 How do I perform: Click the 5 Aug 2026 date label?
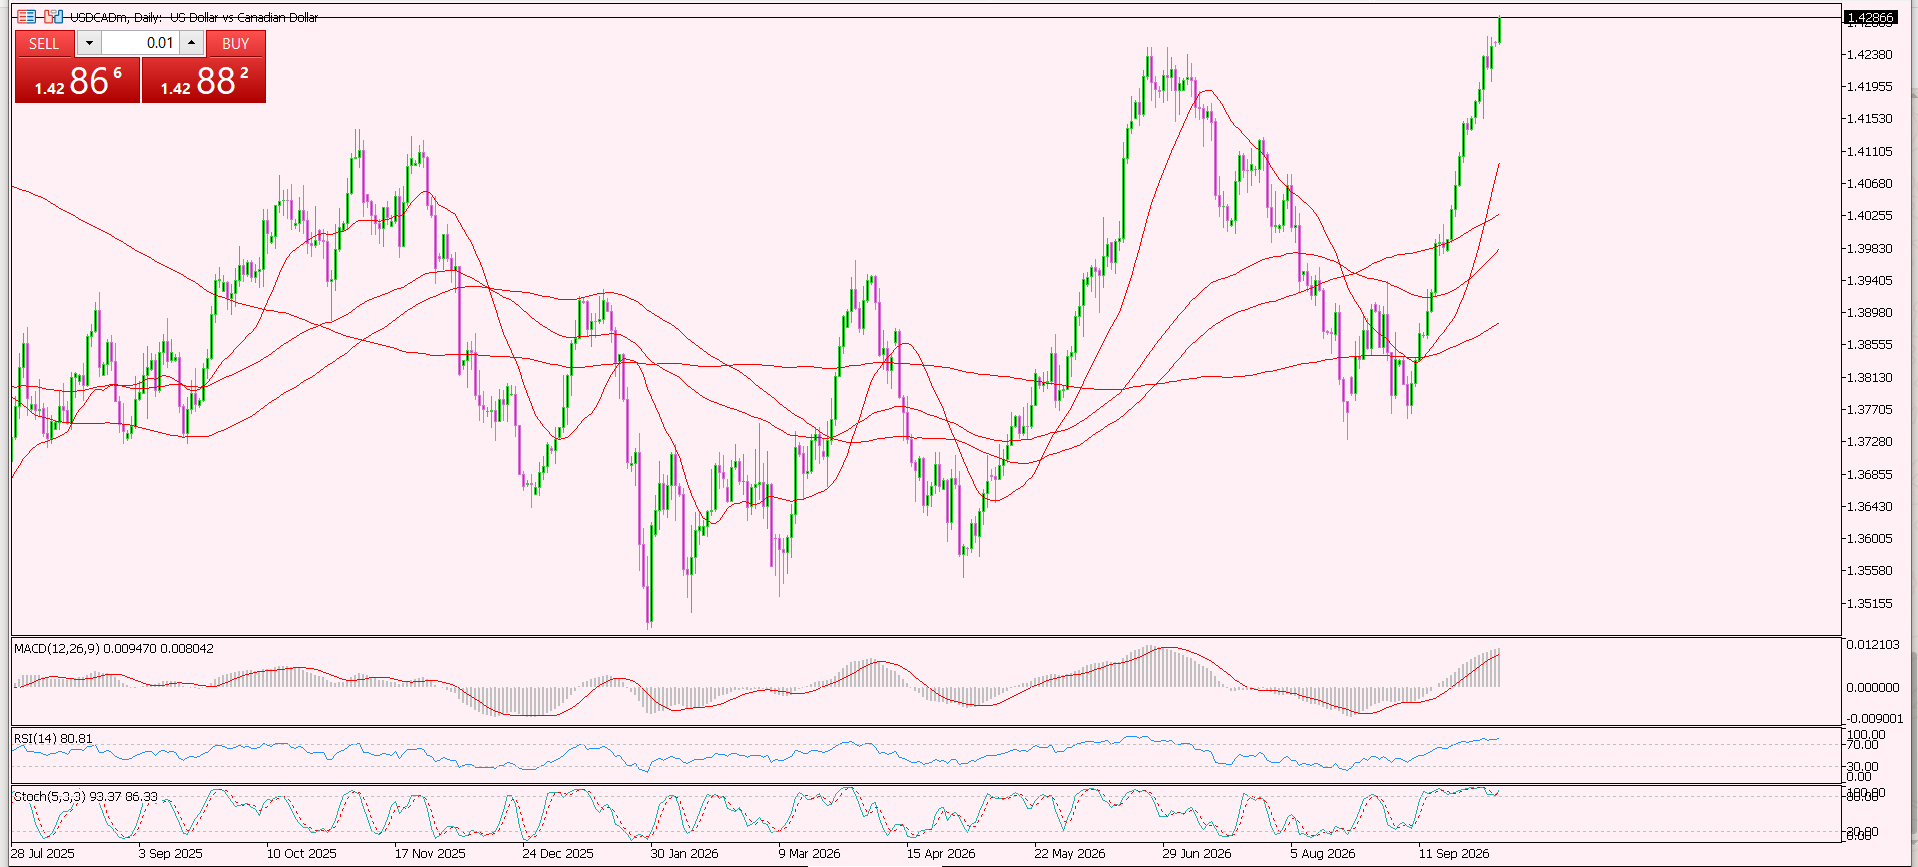pyautogui.click(x=1323, y=854)
